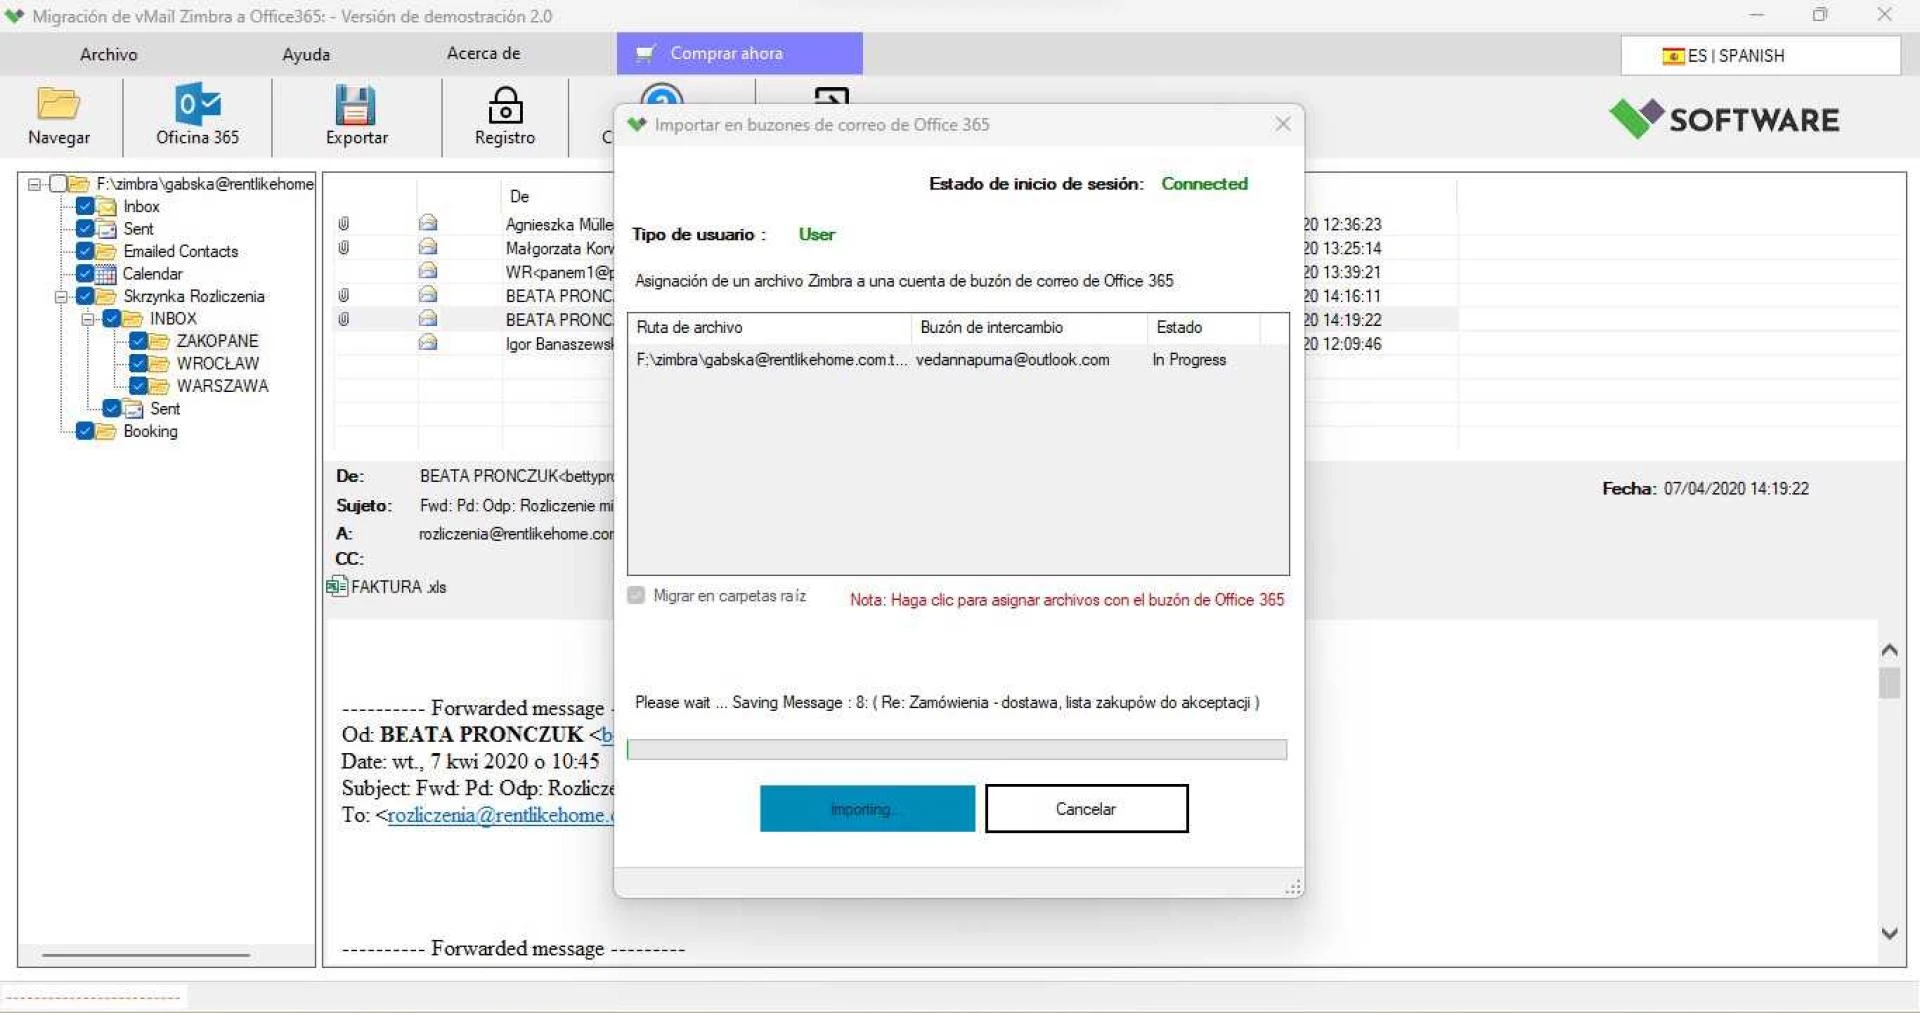This screenshot has width=1920, height=1013.
Task: Click the Cancelar button
Action: [1086, 808]
